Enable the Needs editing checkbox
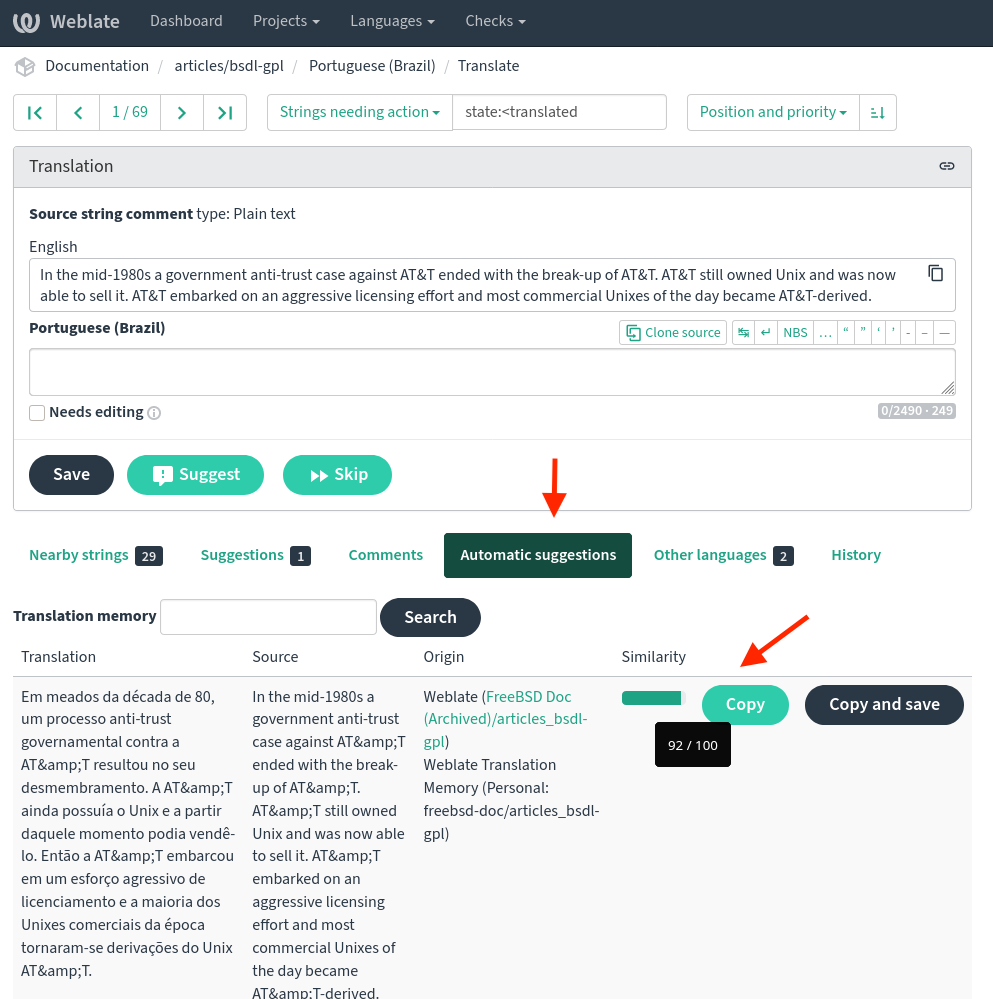The image size is (993, 999). 37,413
